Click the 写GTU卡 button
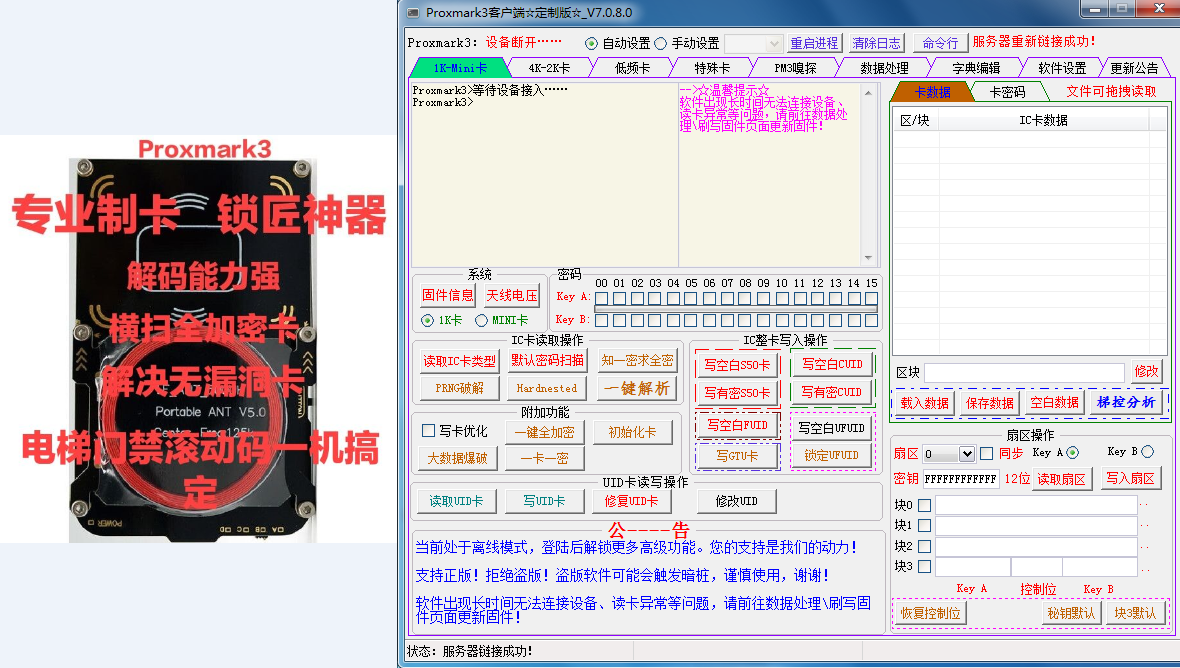The height and width of the screenshot is (668, 1180). click(738, 456)
